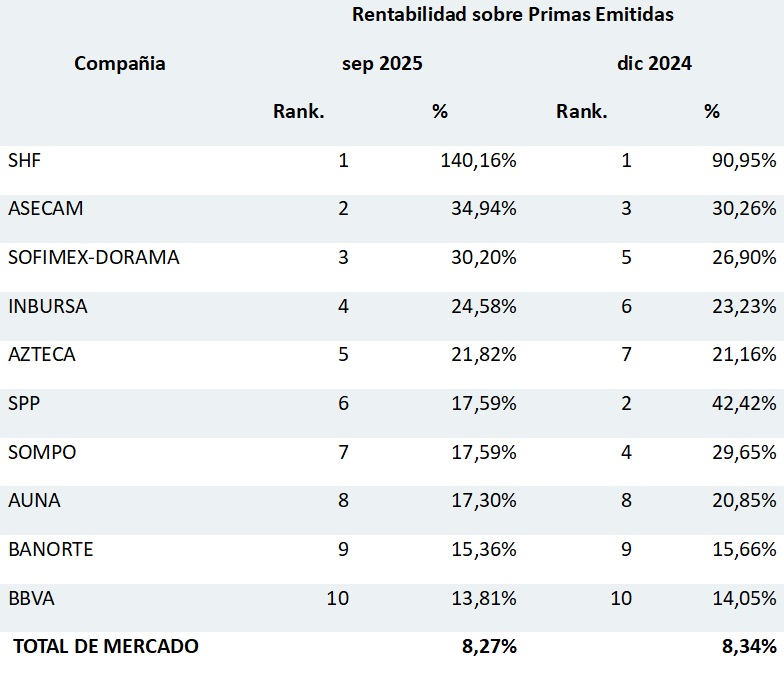This screenshot has height=674, width=784.
Task: Select the SOMPO company cell
Action: [x=41, y=452]
